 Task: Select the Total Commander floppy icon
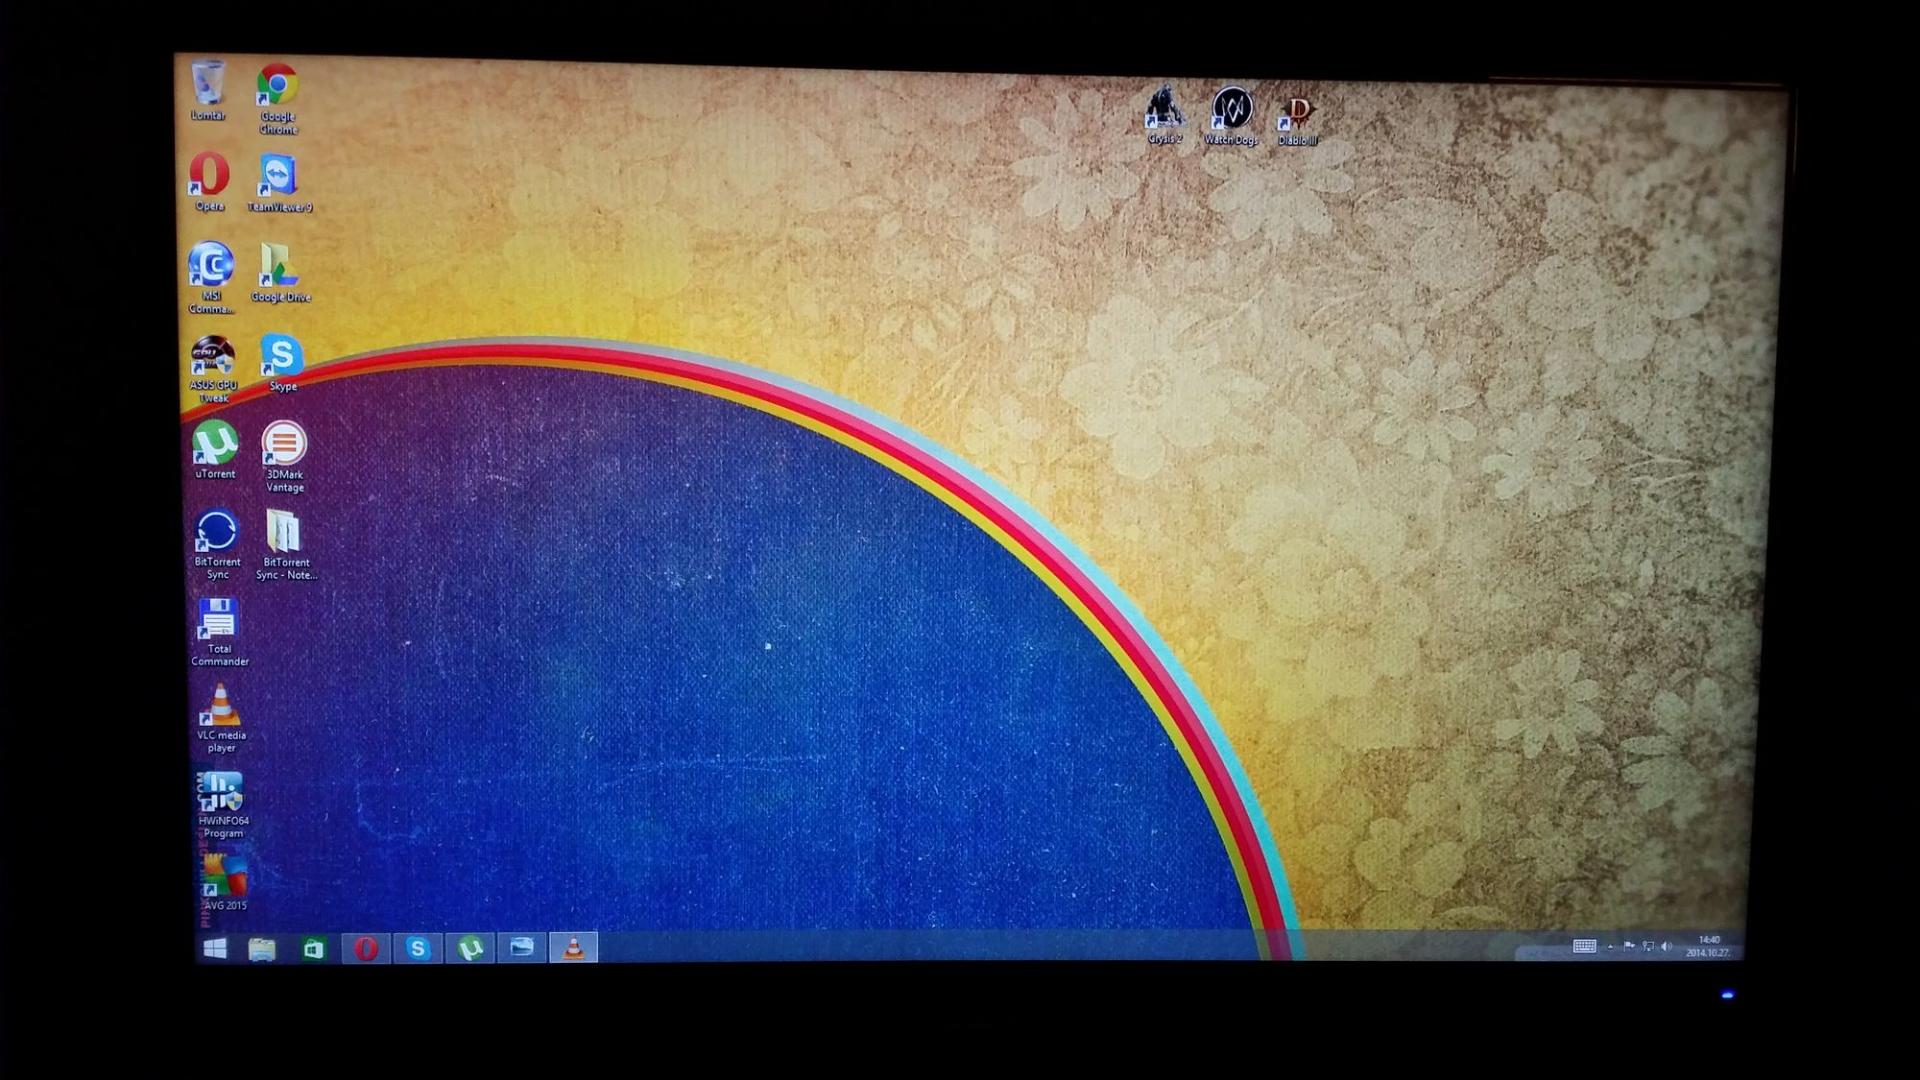point(218,620)
